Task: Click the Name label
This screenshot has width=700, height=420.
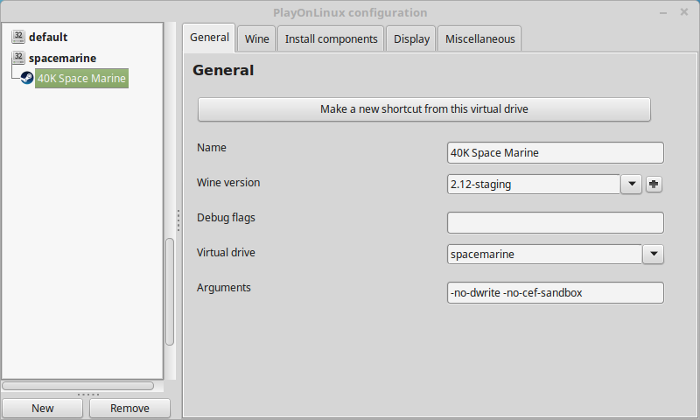Action: 212,148
